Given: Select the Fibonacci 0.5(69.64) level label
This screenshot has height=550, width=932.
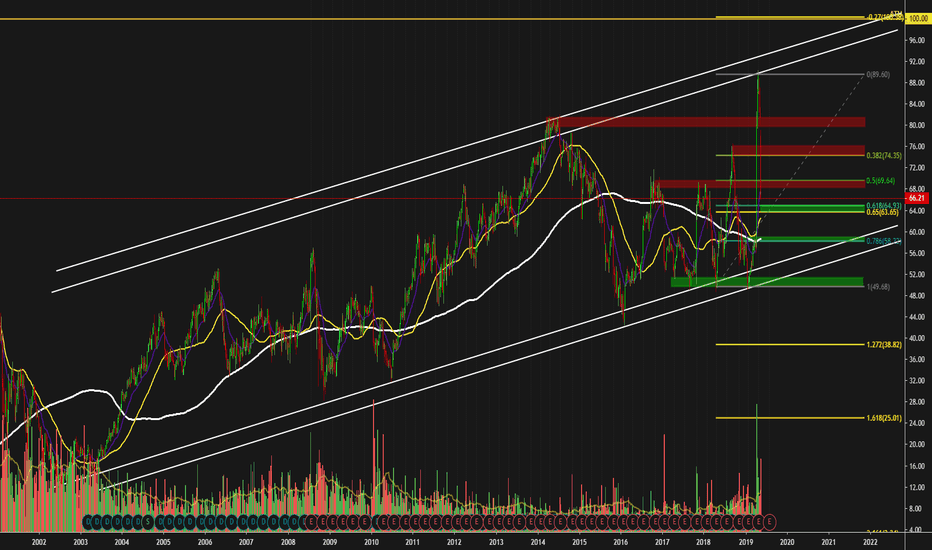Looking at the screenshot, I should pos(880,181).
